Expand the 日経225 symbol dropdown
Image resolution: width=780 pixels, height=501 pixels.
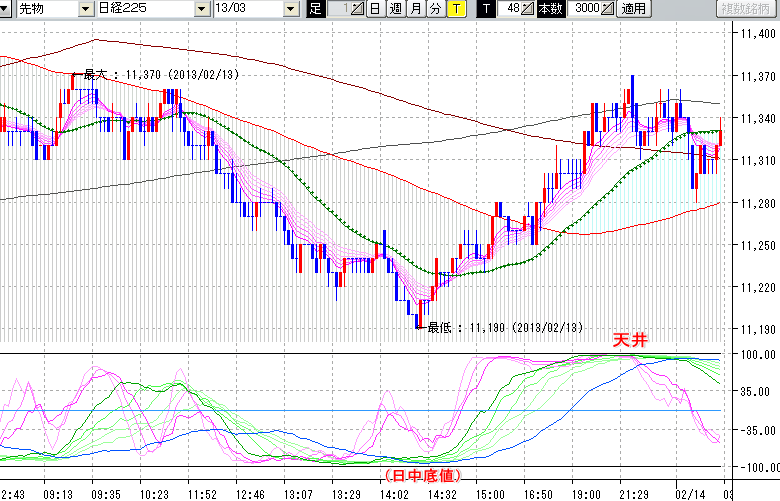203,9
